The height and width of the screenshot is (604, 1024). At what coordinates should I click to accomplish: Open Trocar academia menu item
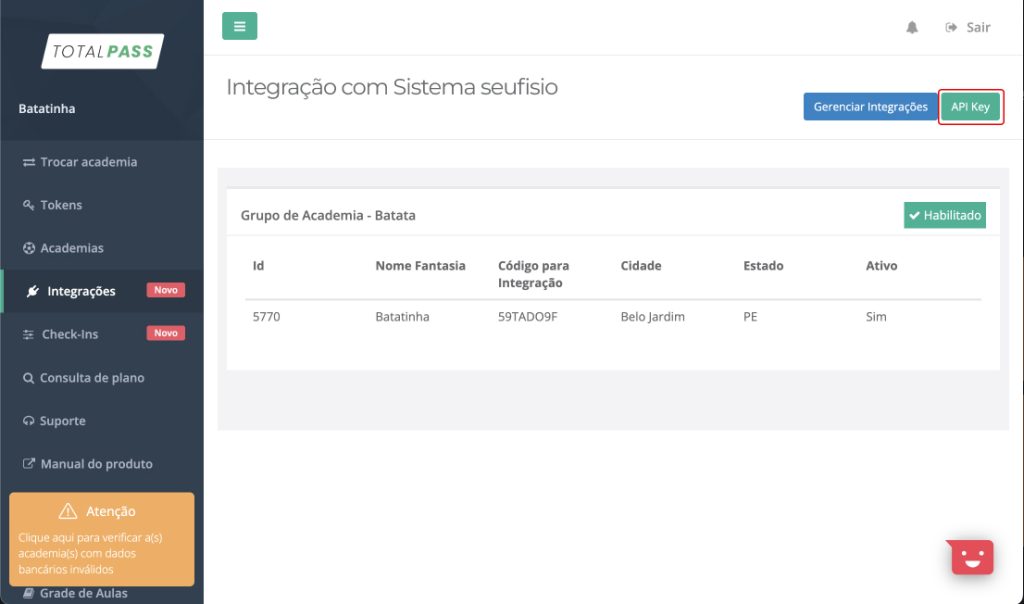pyautogui.click(x=102, y=162)
